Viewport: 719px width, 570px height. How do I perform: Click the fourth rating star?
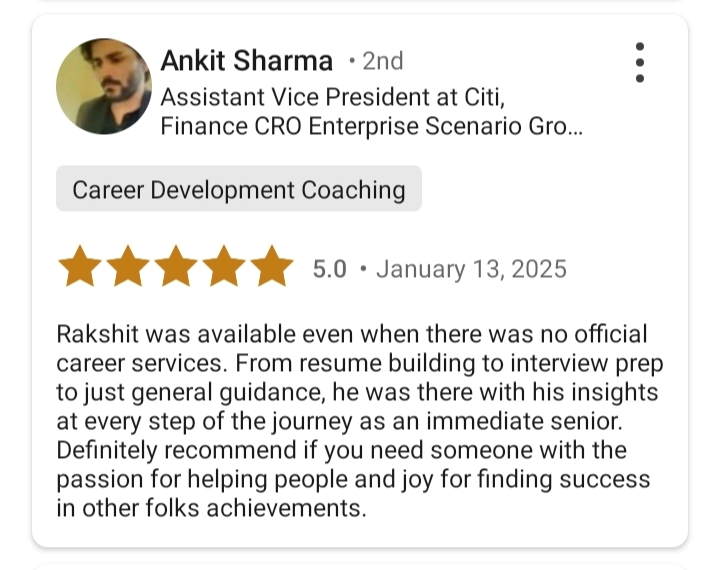pos(224,268)
